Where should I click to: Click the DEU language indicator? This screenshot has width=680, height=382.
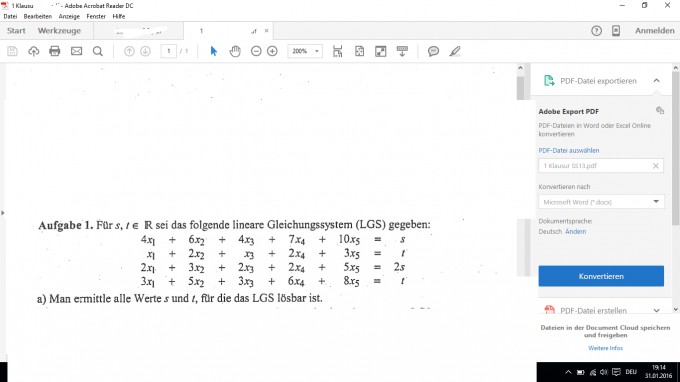tap(631, 372)
